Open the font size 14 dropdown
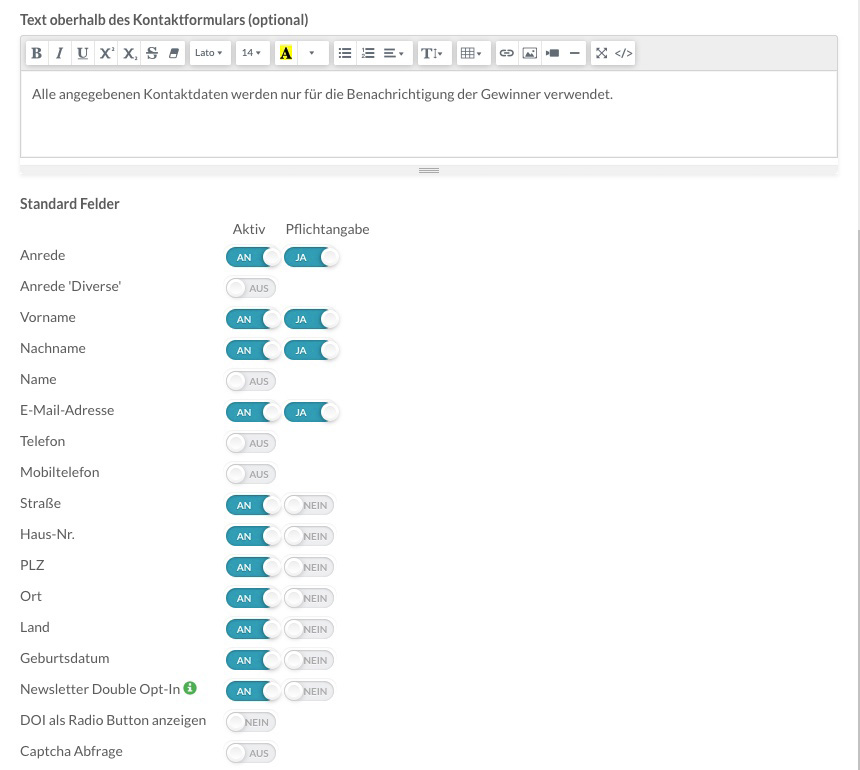The width and height of the screenshot is (860, 770). click(x=252, y=53)
